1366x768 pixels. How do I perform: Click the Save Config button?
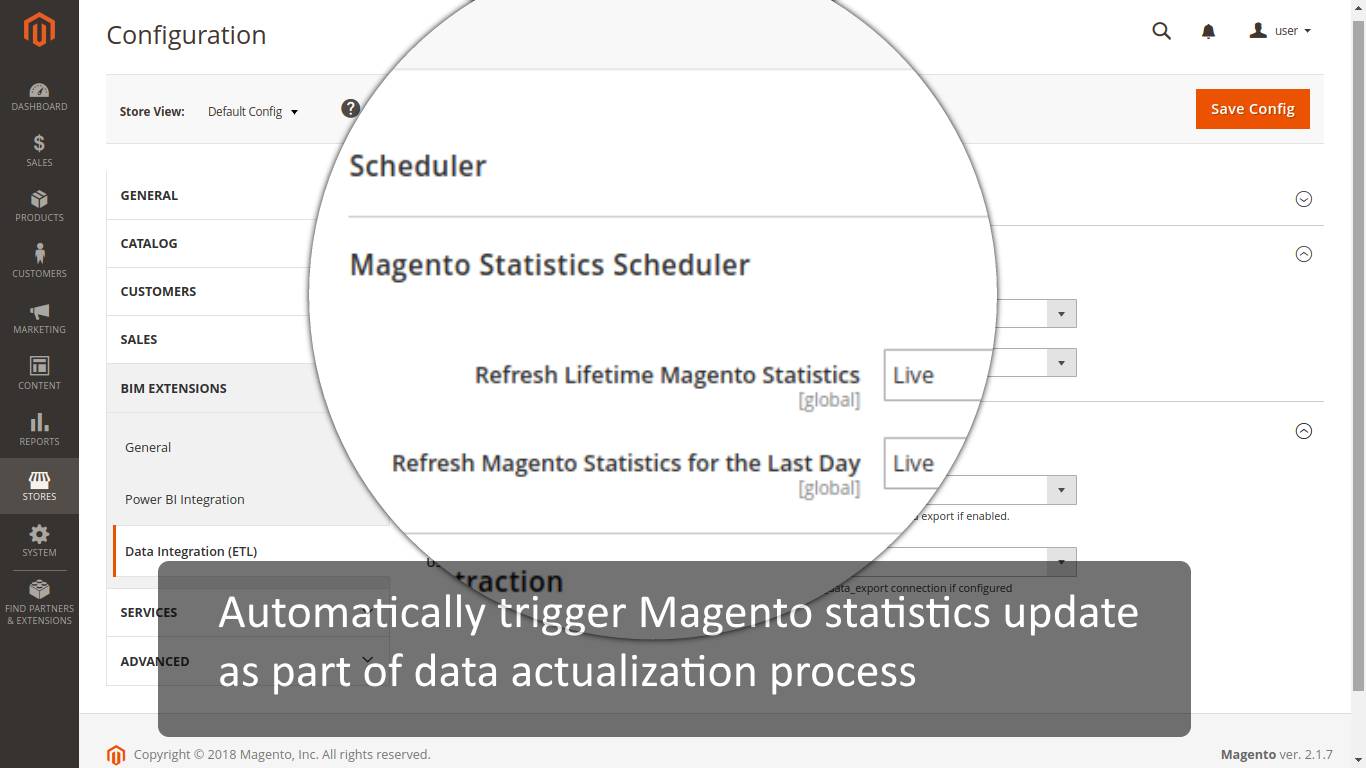pyautogui.click(x=1252, y=108)
